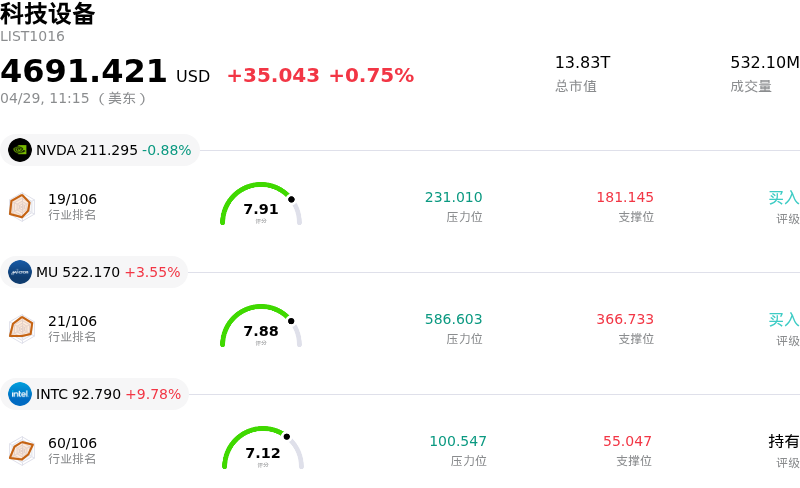Click the 科技设备 sector title
Screen dimensions: 800x488
48,14
